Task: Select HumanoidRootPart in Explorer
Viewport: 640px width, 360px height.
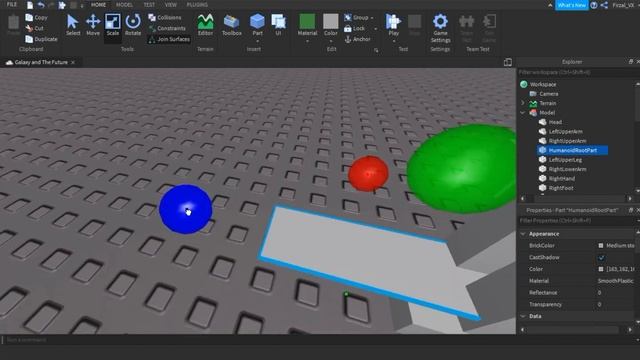Action: 573,150
